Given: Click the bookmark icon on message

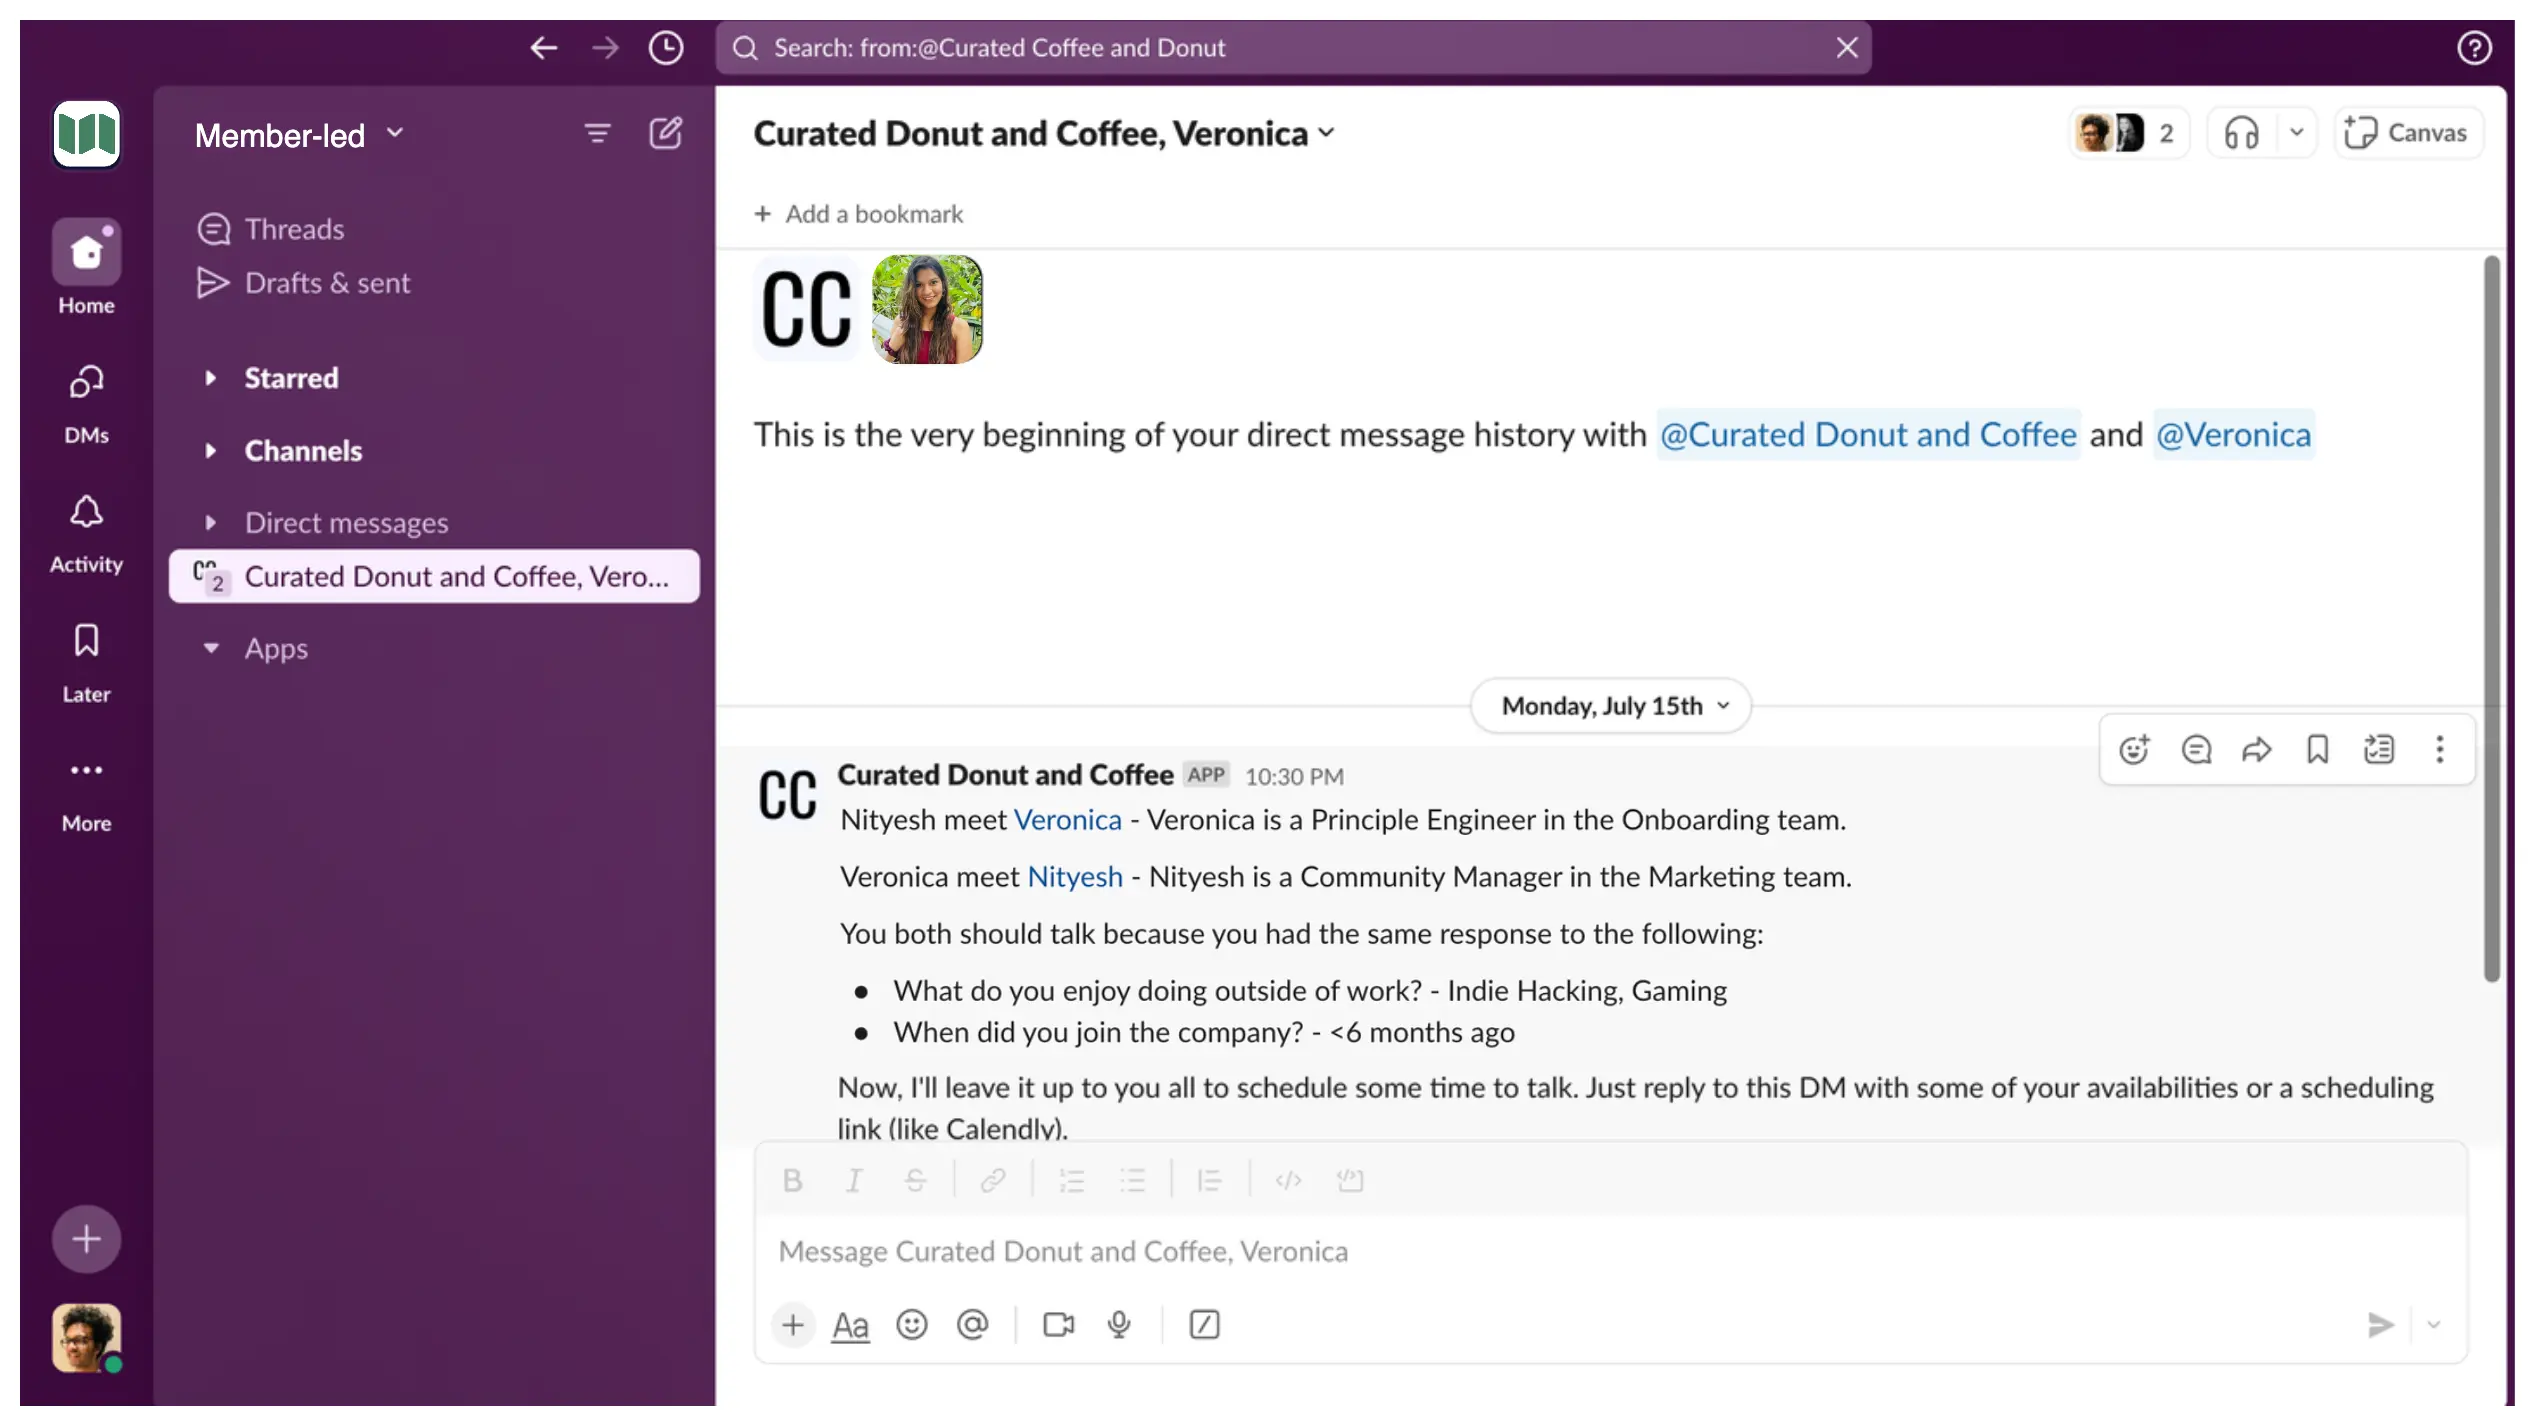Looking at the screenshot, I should [x=2318, y=750].
